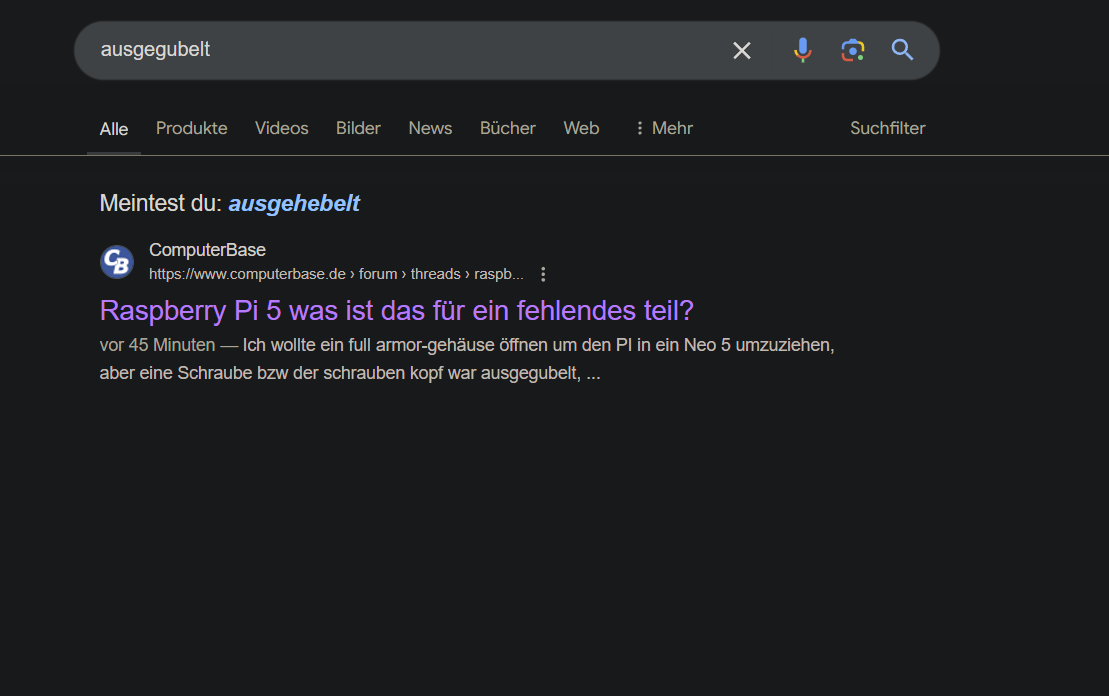The width and height of the screenshot is (1109, 696).
Task: Switch to the Videos tab
Action: point(281,128)
